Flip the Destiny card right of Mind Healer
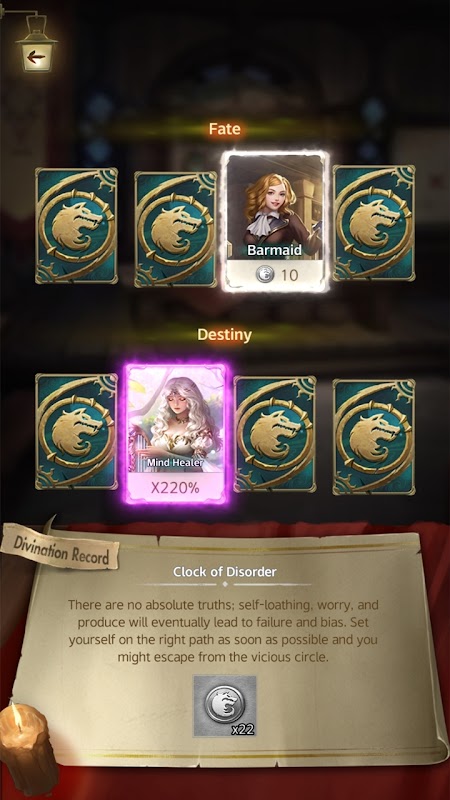Screen dimensions: 450x800 click(275, 434)
